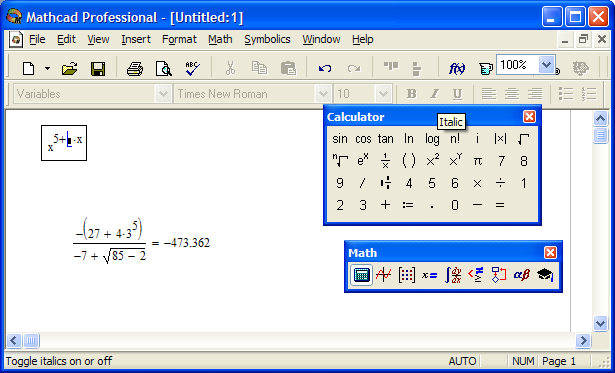Insert natural log ln from Calculator
The width and height of the screenshot is (615, 373).
[409, 139]
